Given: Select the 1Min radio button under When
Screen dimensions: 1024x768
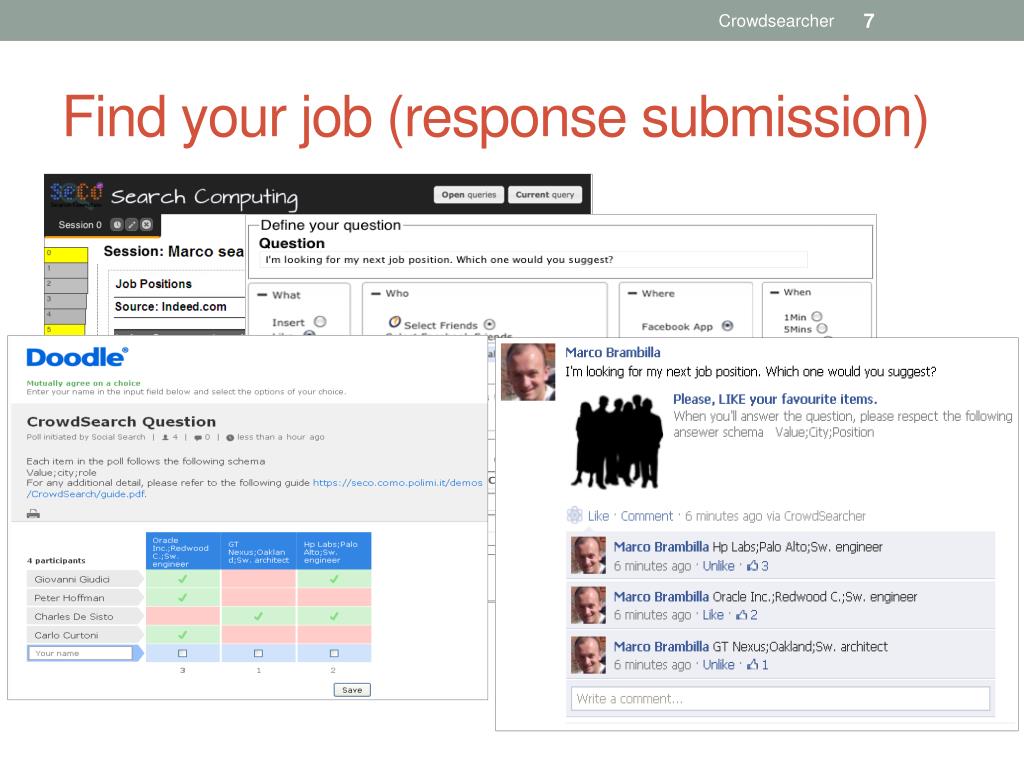Looking at the screenshot, I should pyautogui.click(x=816, y=316).
